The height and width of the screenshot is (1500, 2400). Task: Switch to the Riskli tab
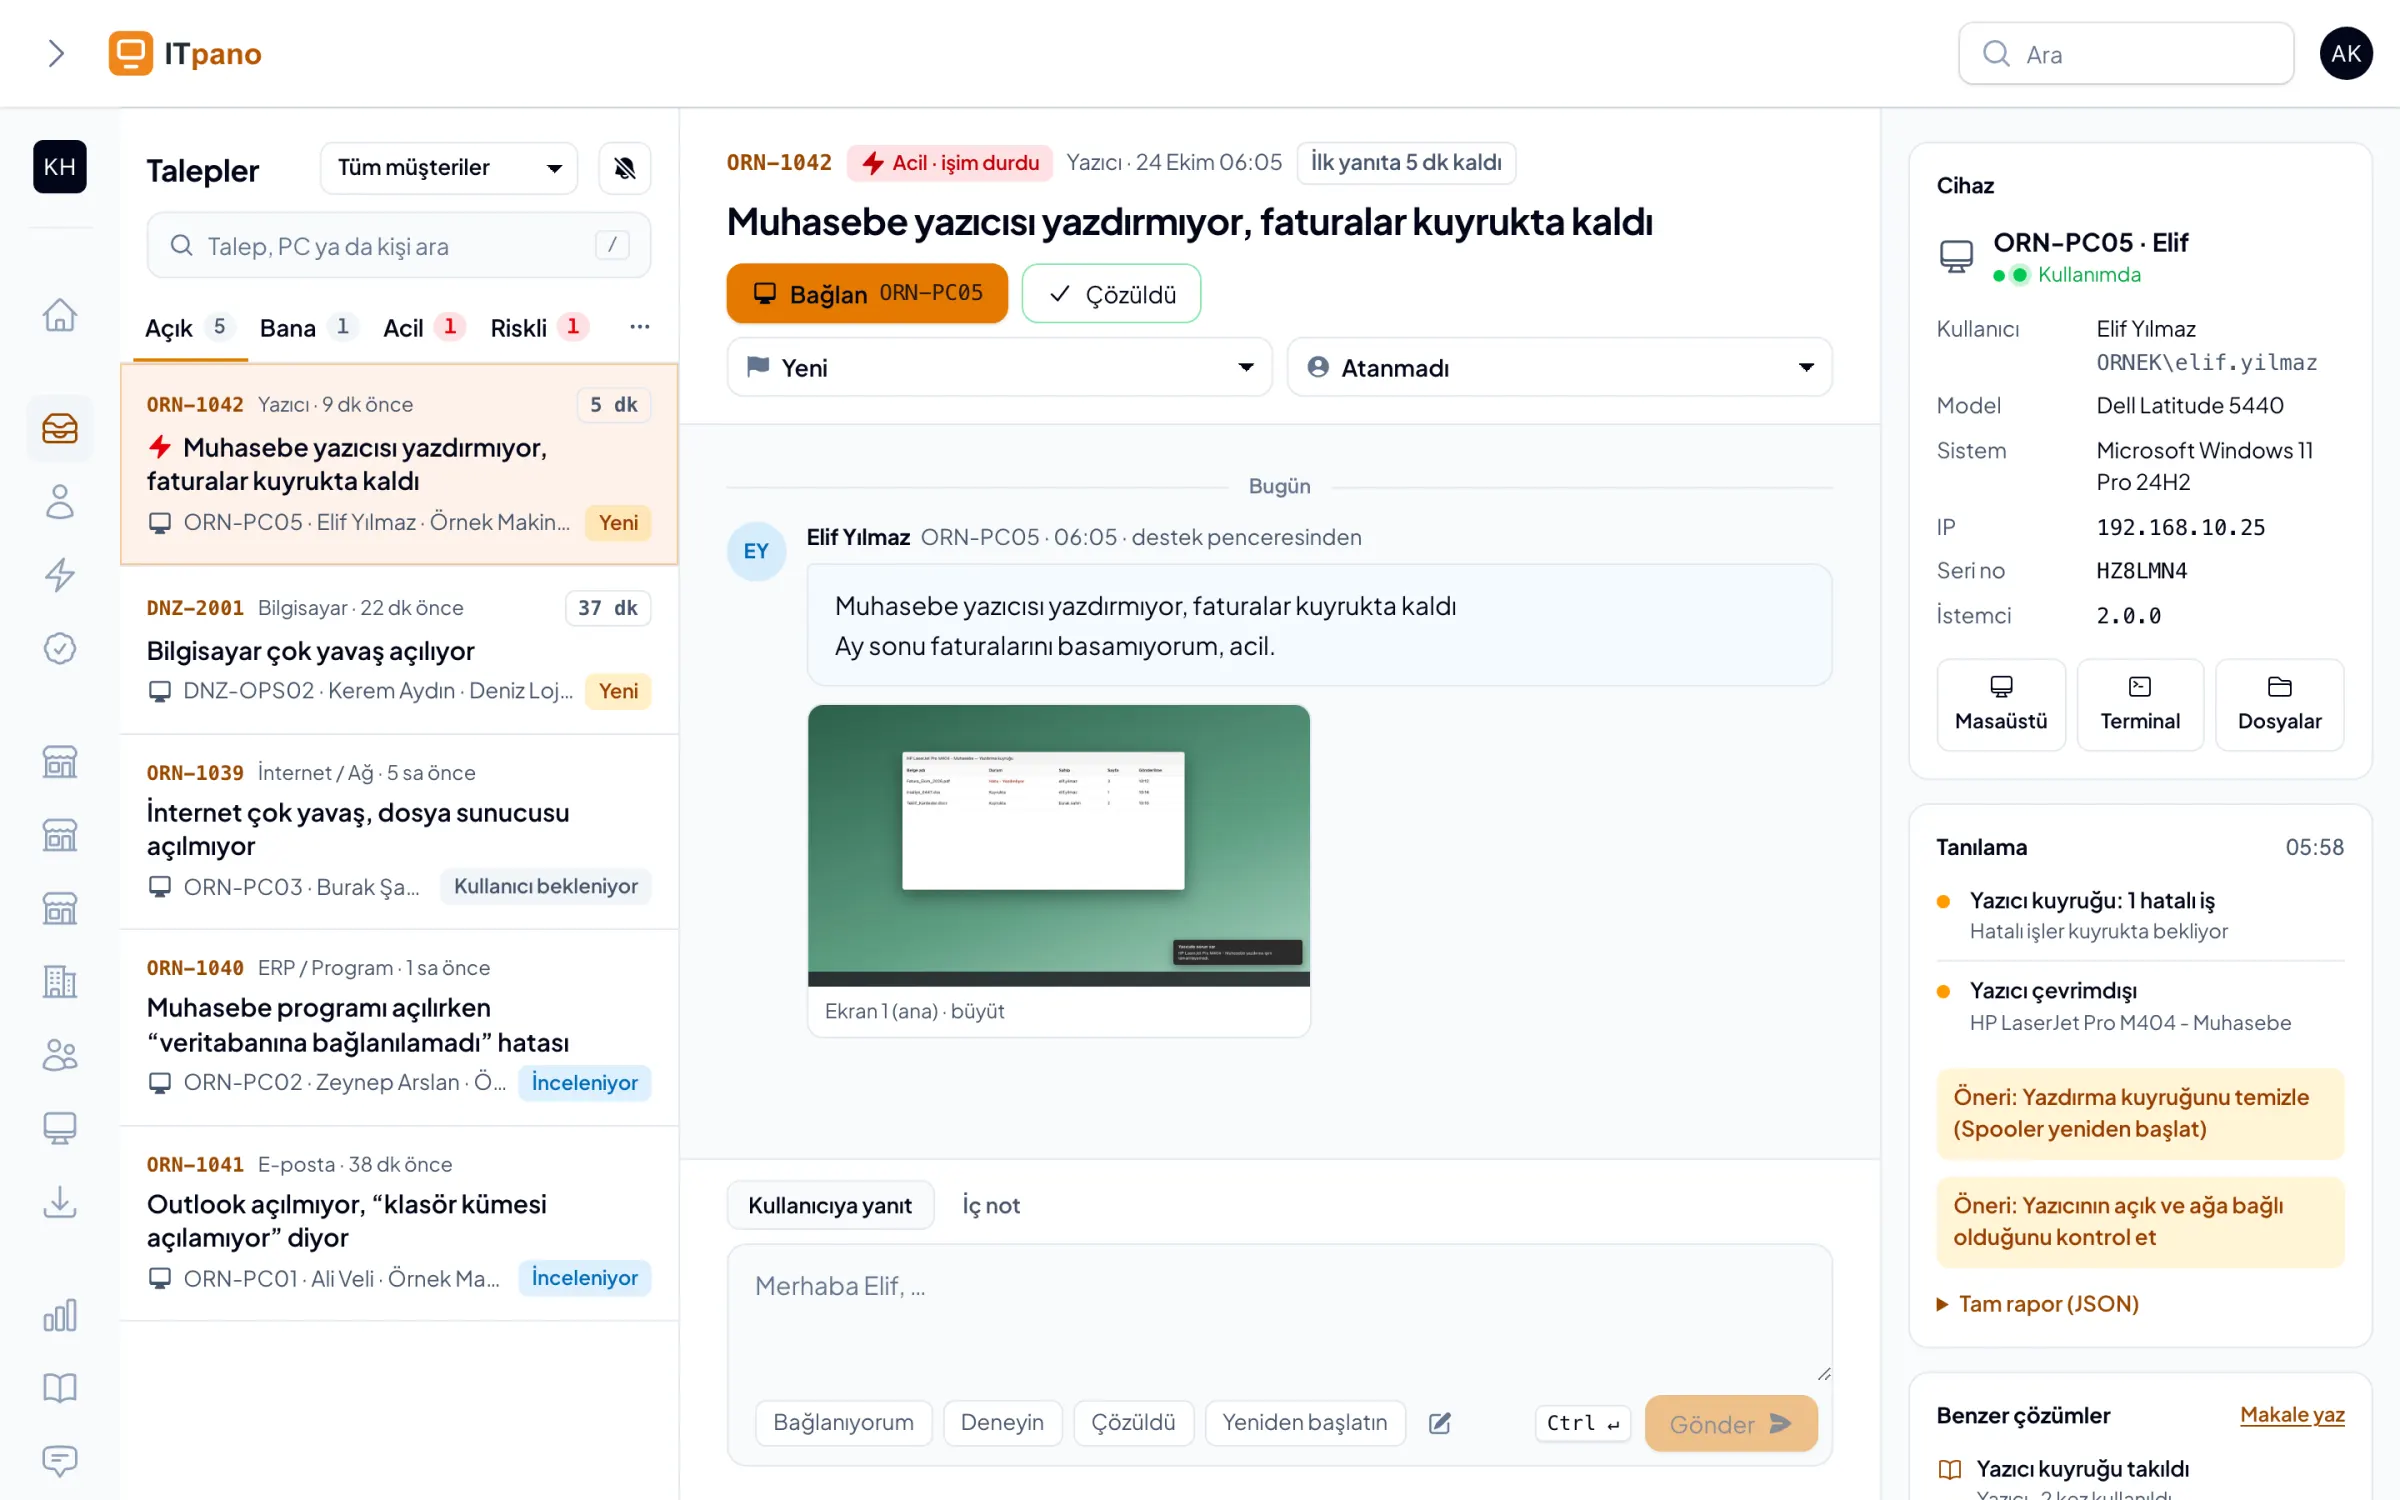coord(539,328)
